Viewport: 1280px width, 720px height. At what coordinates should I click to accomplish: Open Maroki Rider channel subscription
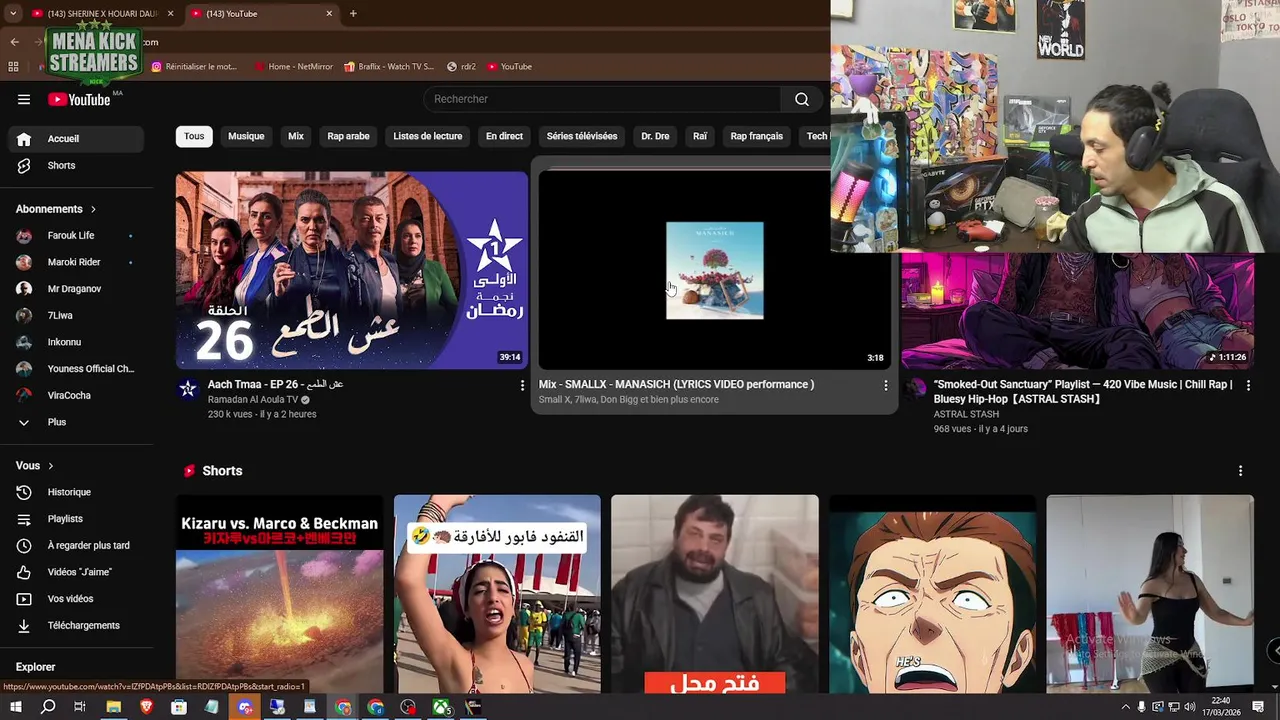coord(77,262)
